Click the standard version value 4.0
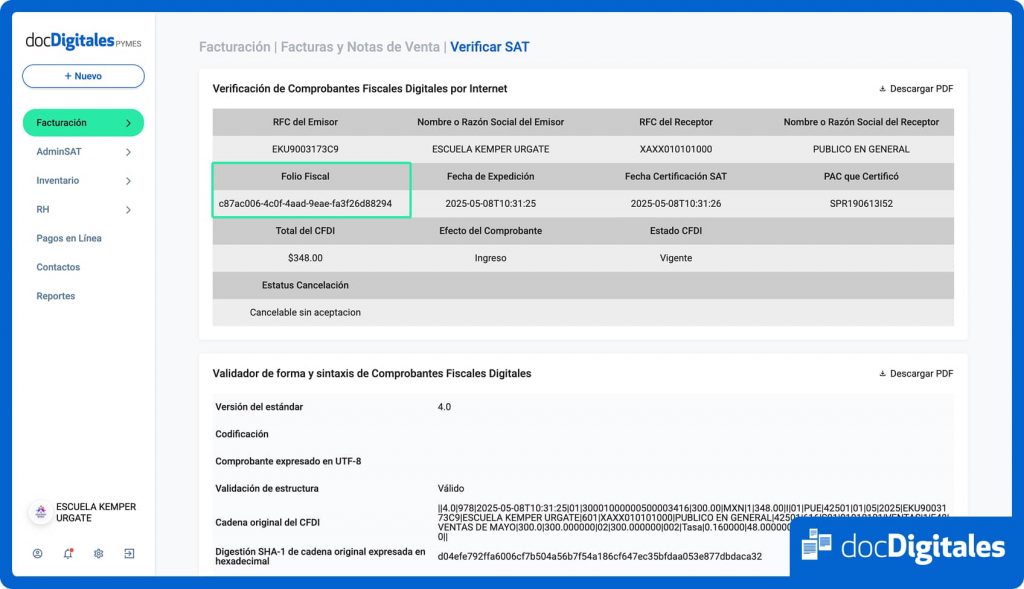1024x589 pixels. click(444, 407)
